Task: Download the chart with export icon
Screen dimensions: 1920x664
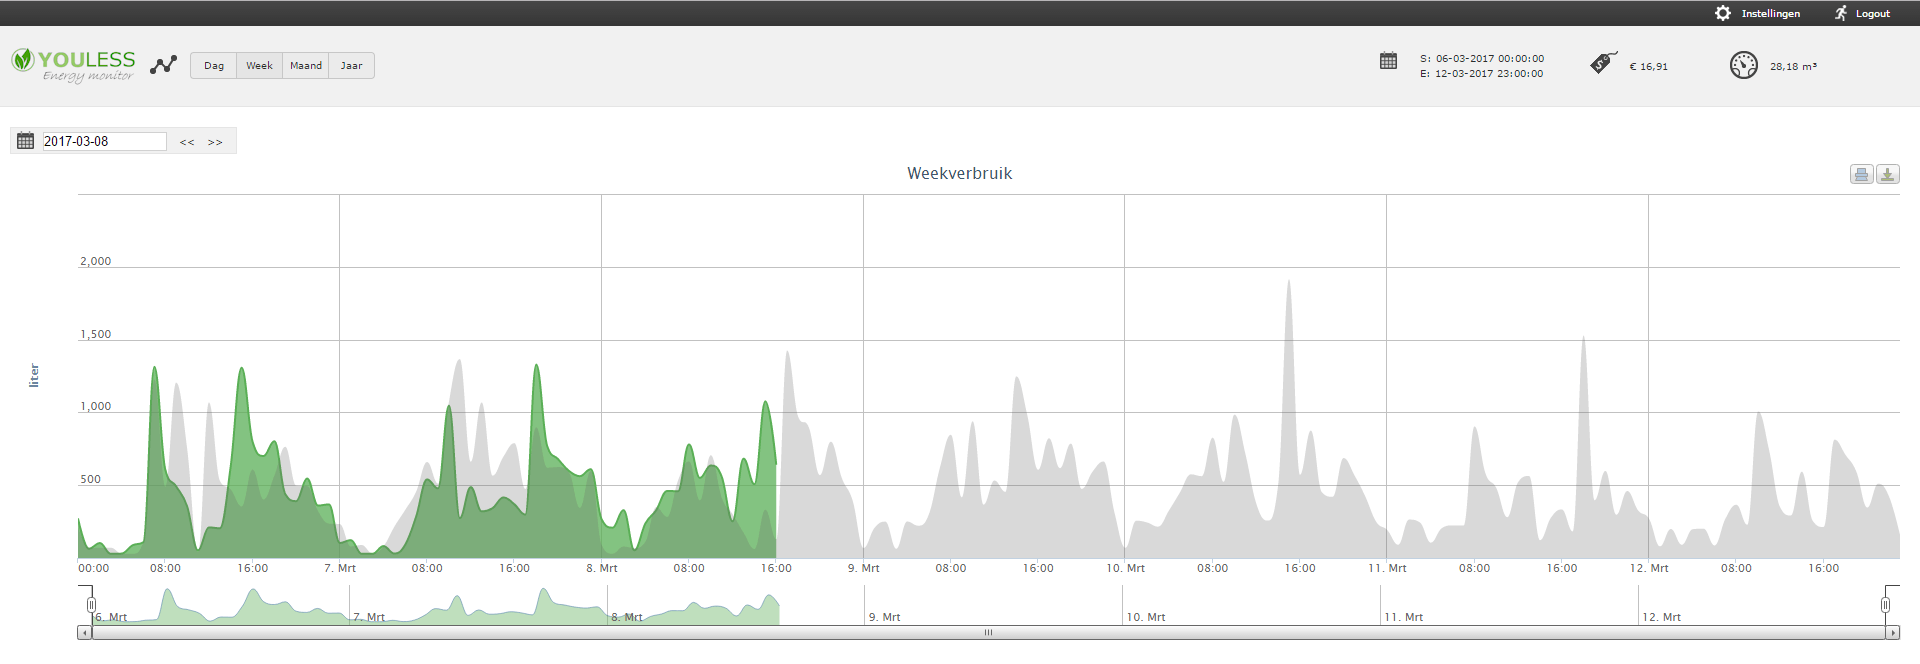Action: [x=1887, y=174]
